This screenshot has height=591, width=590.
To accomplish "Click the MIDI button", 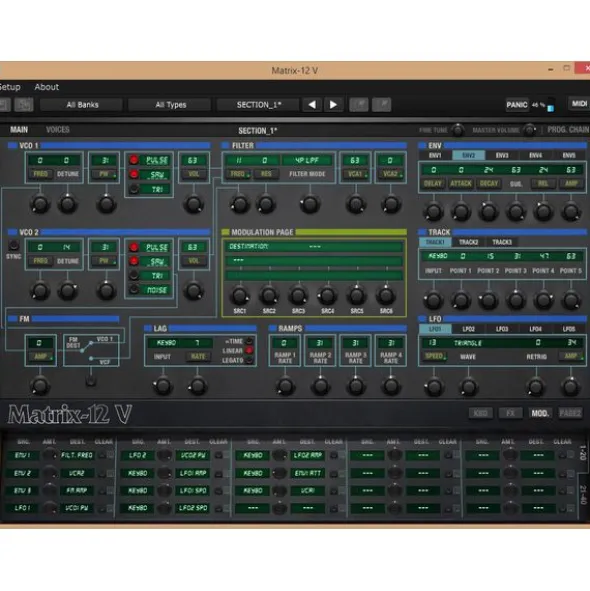I will [579, 103].
